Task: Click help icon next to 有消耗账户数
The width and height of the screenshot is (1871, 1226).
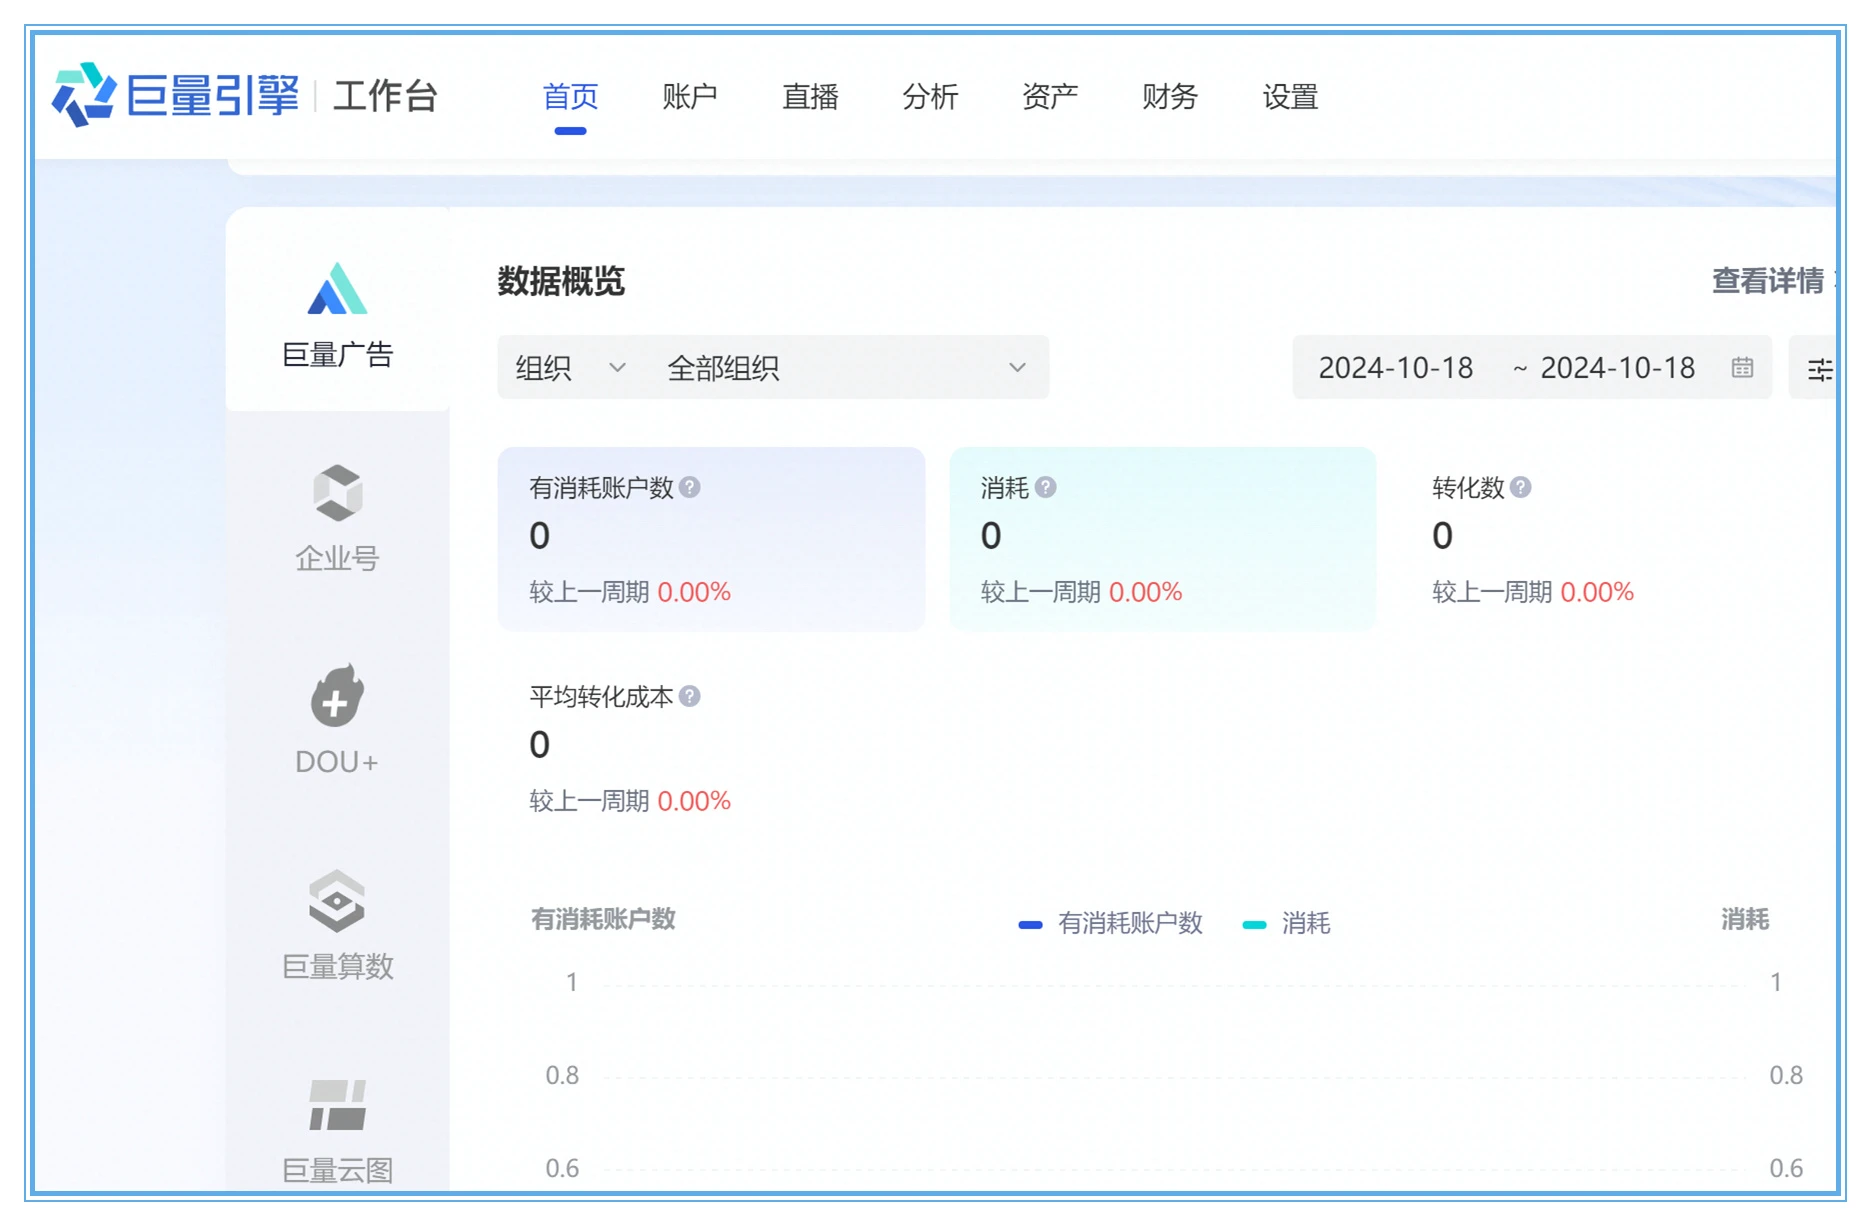Action: point(690,487)
